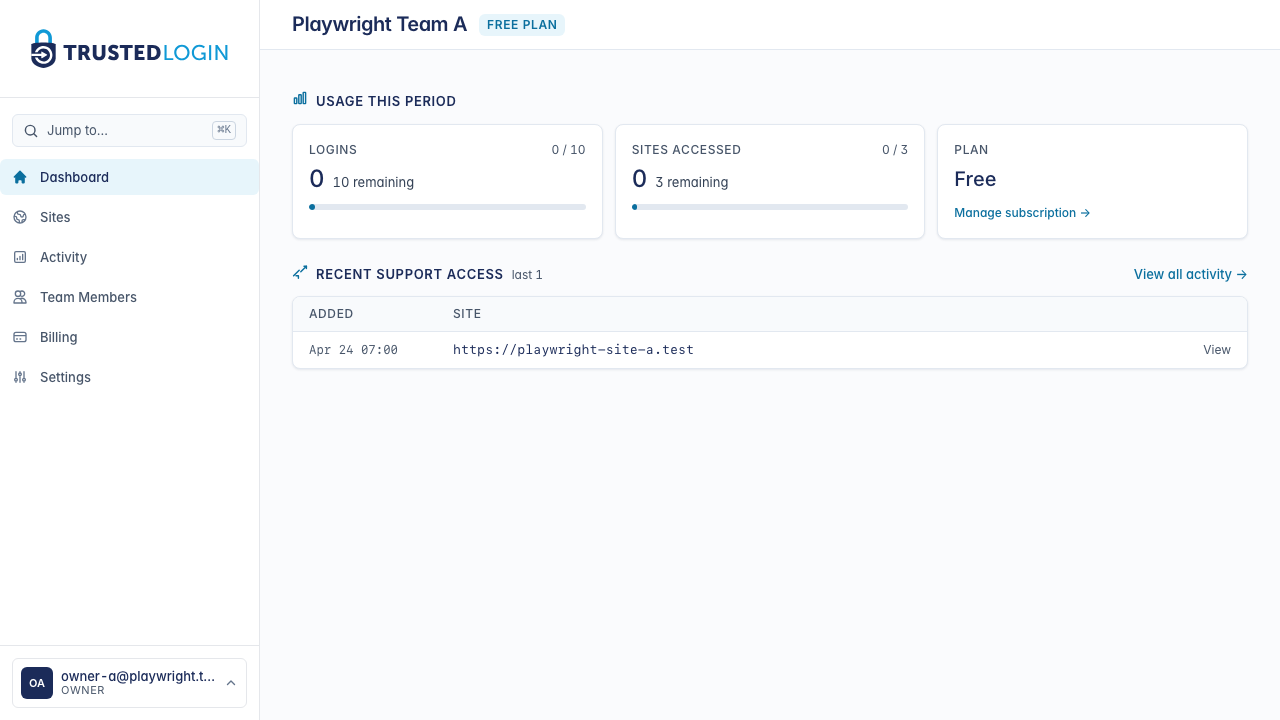
Task: Click the TrustedLogin padlock logo
Action: pyautogui.click(x=42, y=48)
